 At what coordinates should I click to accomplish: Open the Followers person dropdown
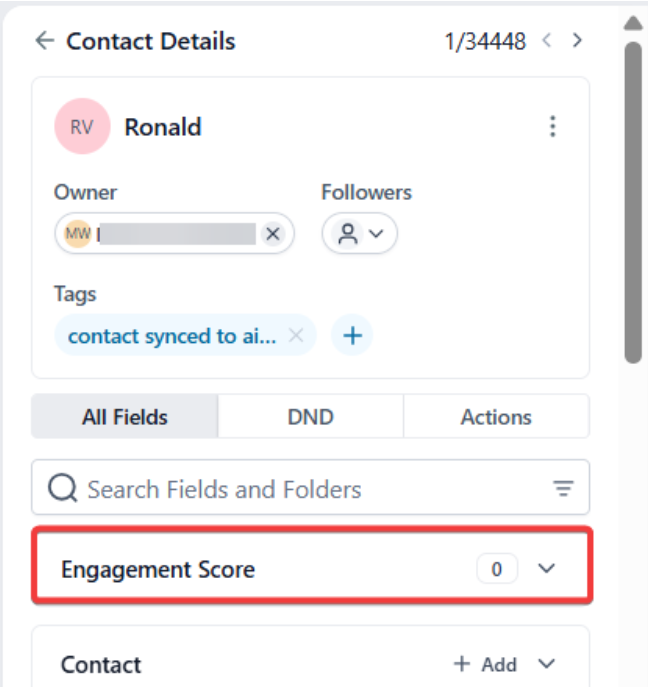tap(359, 234)
